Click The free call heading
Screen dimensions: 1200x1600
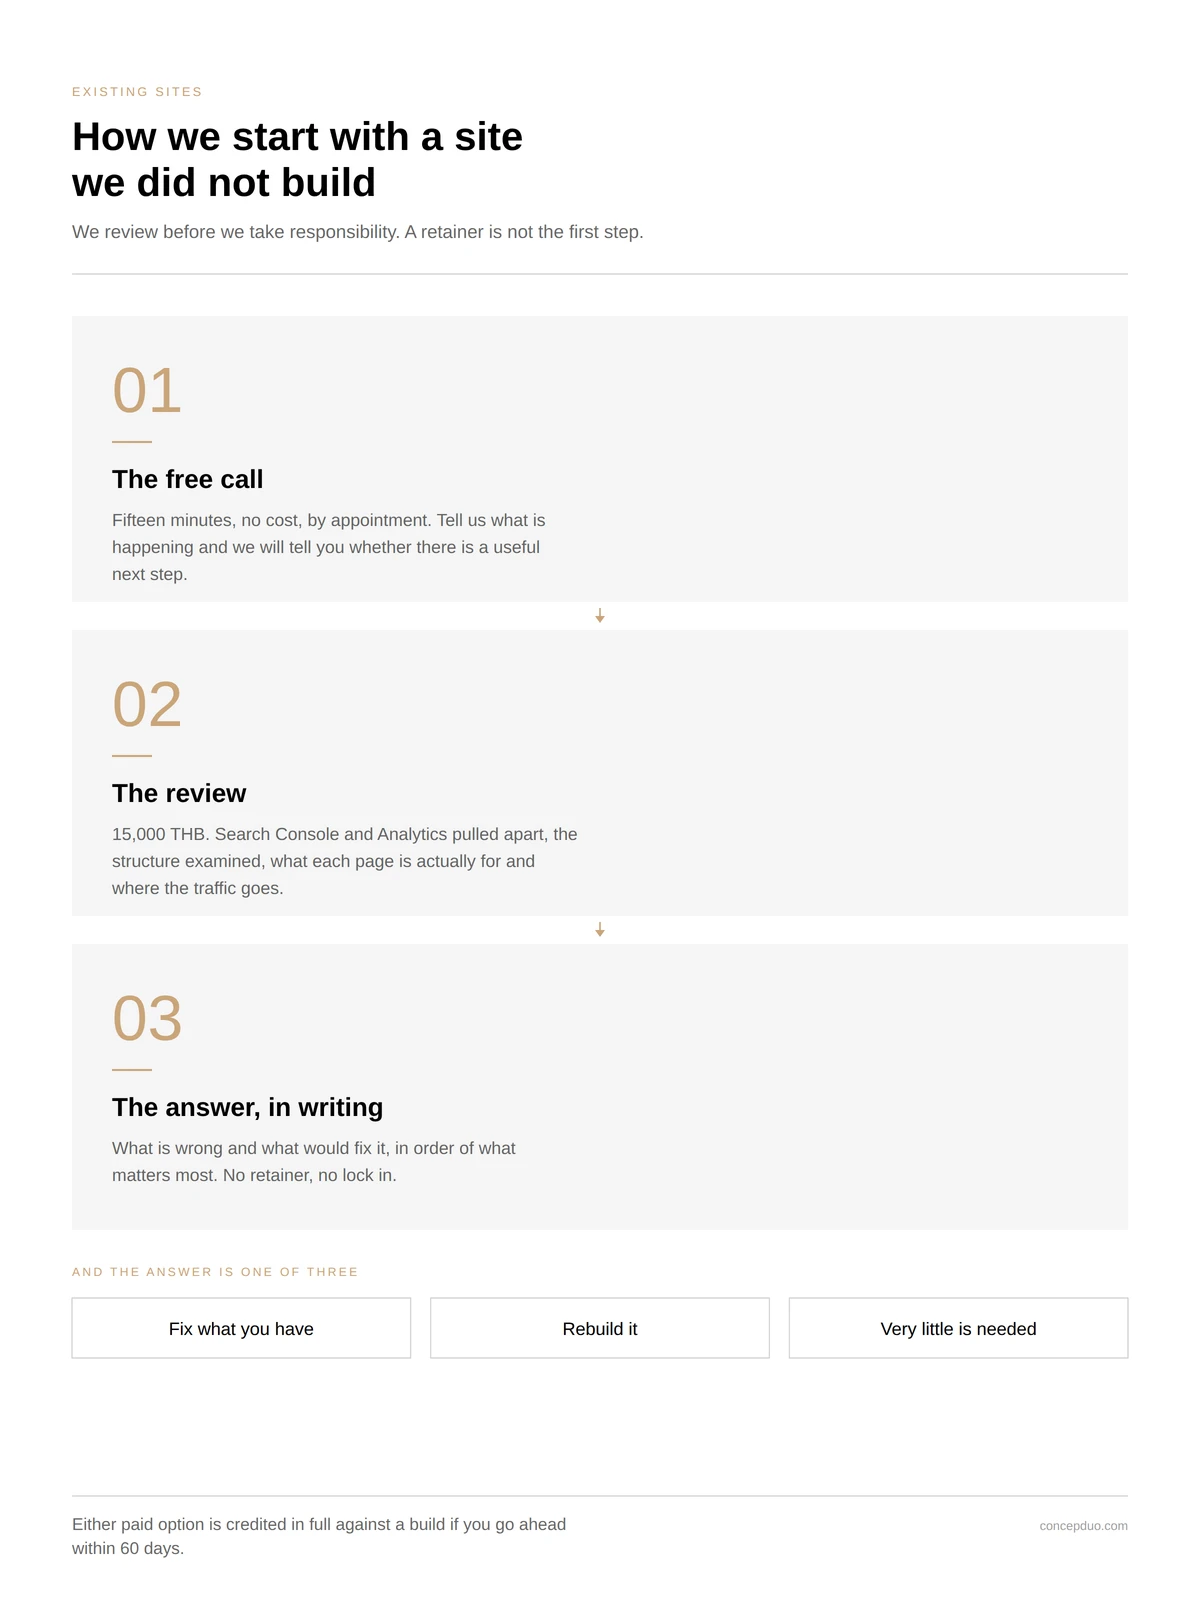click(x=187, y=479)
